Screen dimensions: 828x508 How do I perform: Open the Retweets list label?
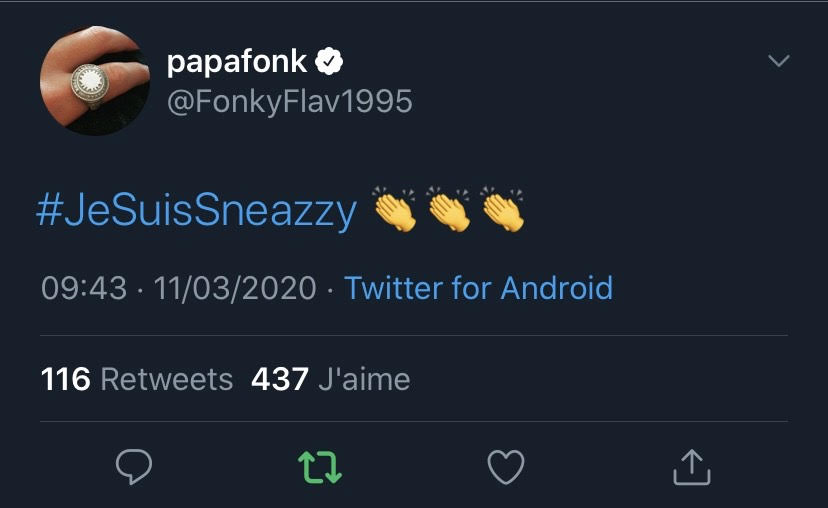pos(166,380)
